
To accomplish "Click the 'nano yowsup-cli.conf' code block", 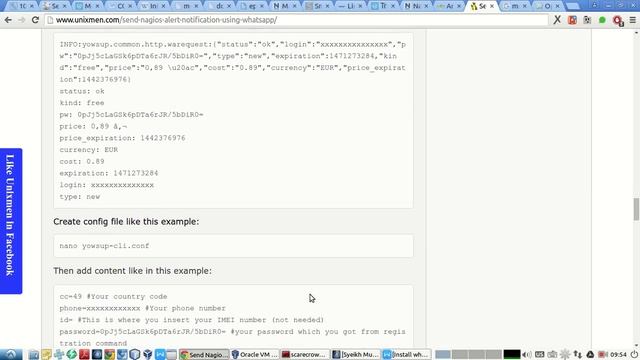I will click(233, 246).
